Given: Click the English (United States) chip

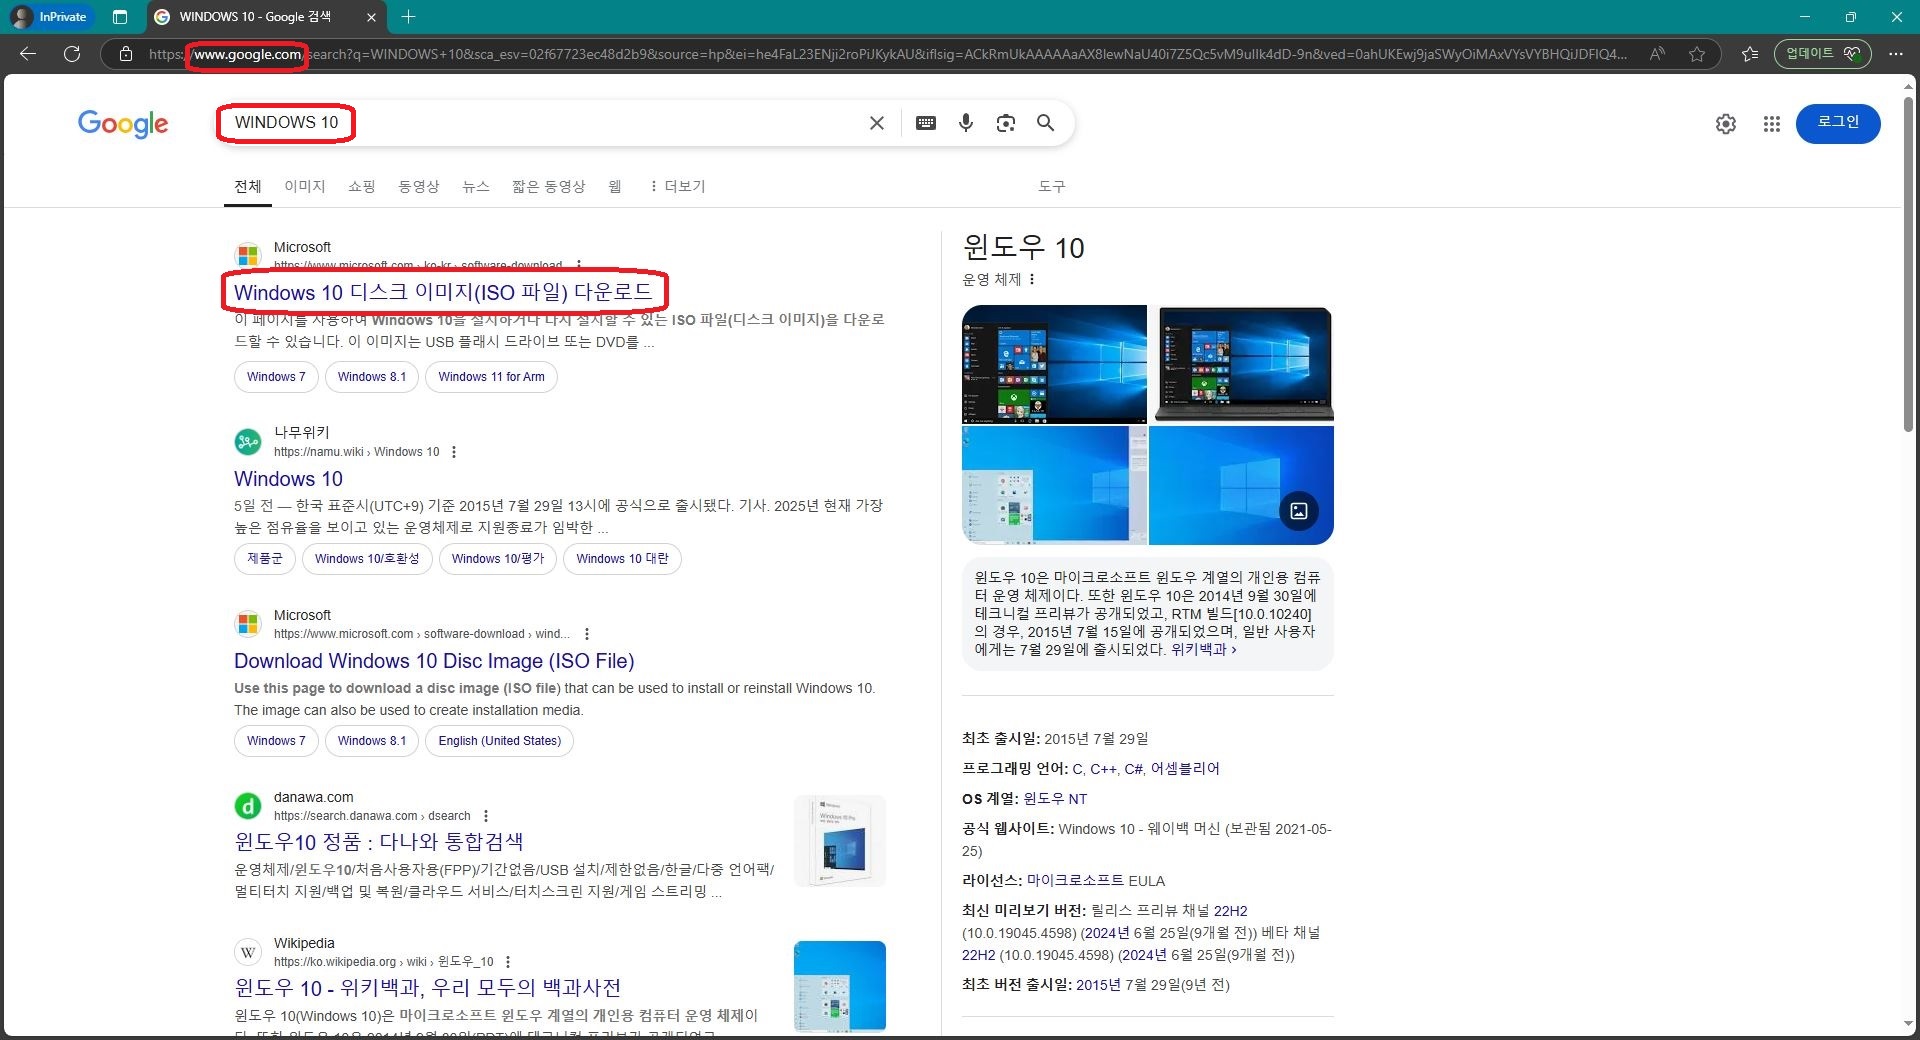Looking at the screenshot, I should (499, 741).
